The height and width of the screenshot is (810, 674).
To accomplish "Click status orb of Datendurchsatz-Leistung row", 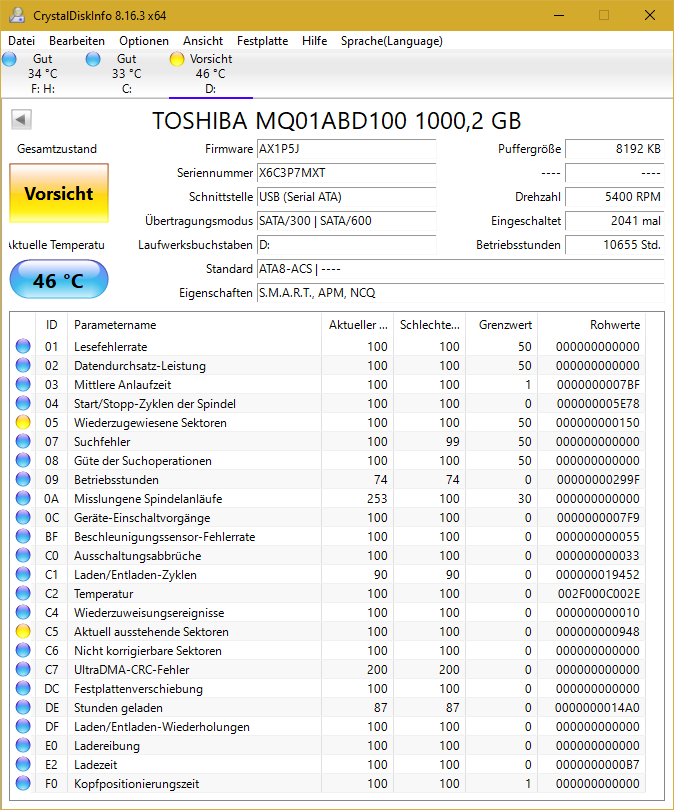I will [x=23, y=365].
